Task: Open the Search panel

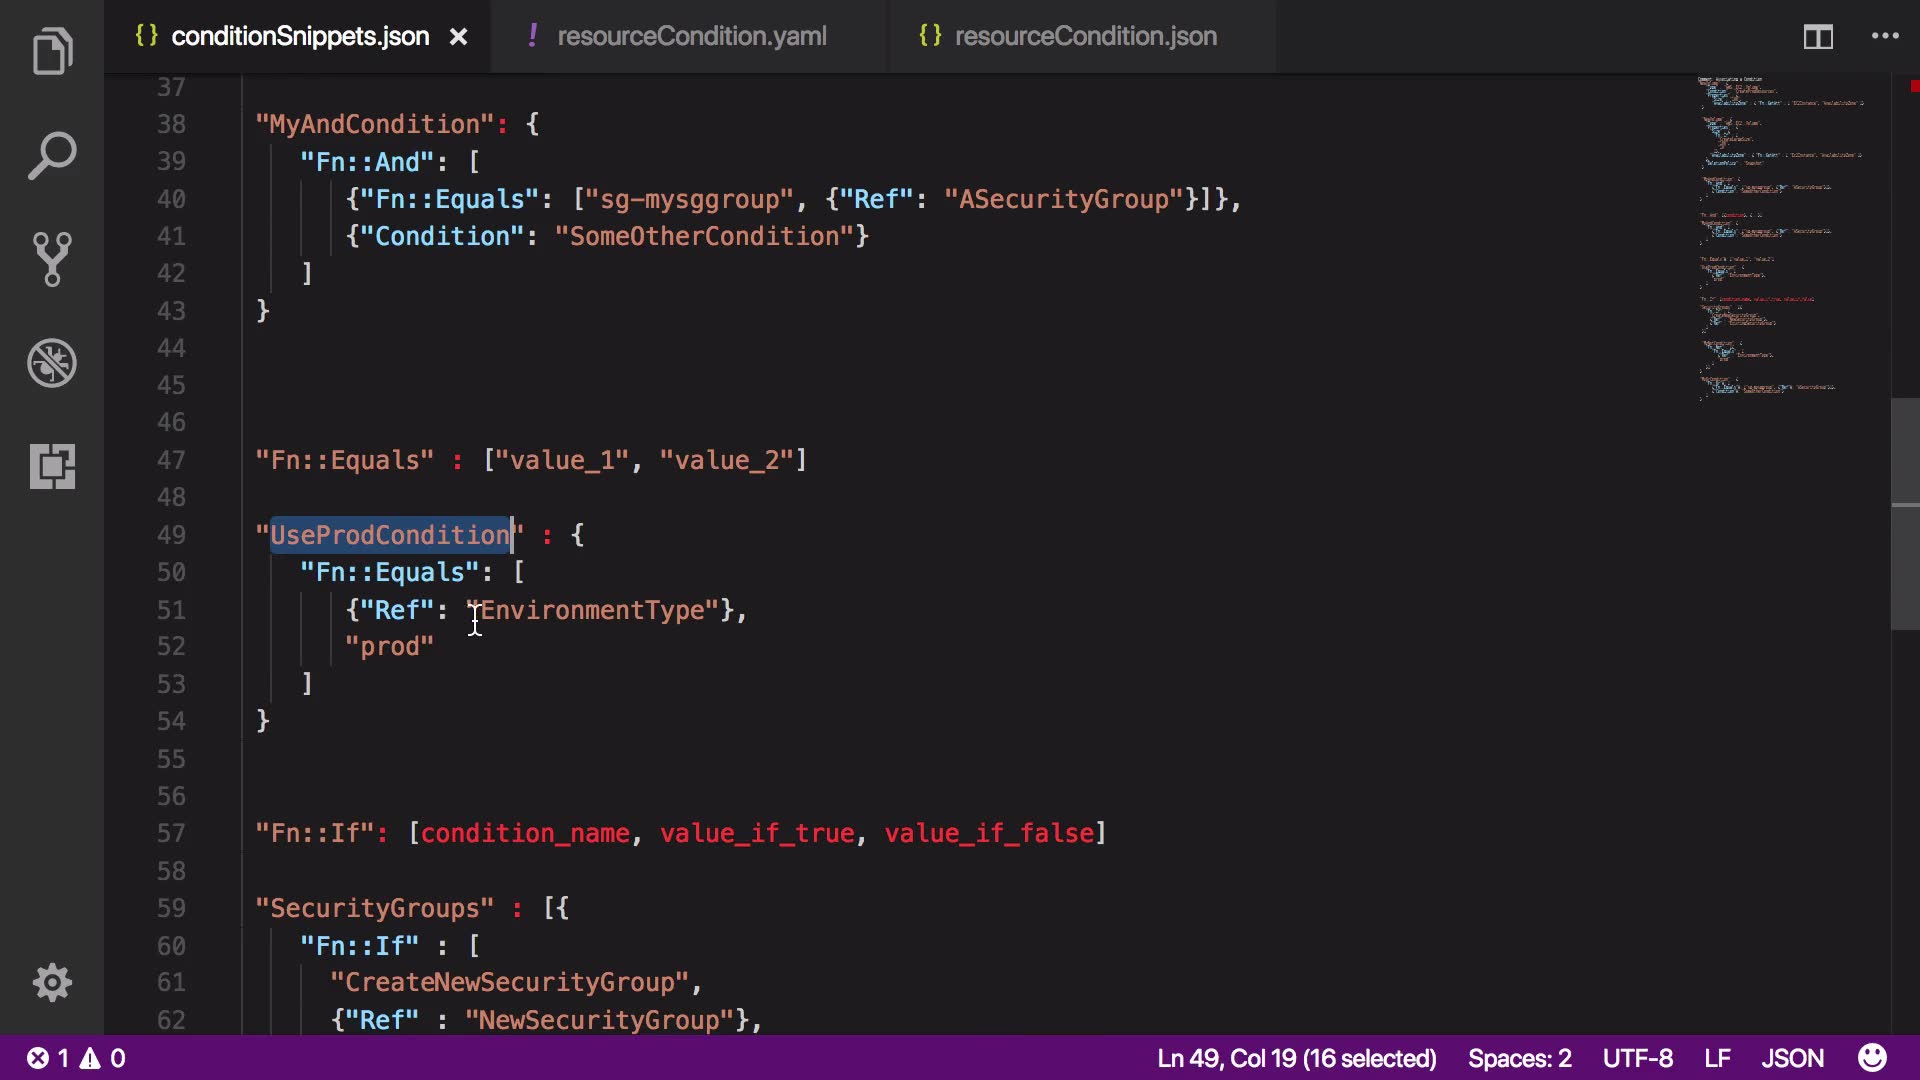Action: (52, 156)
